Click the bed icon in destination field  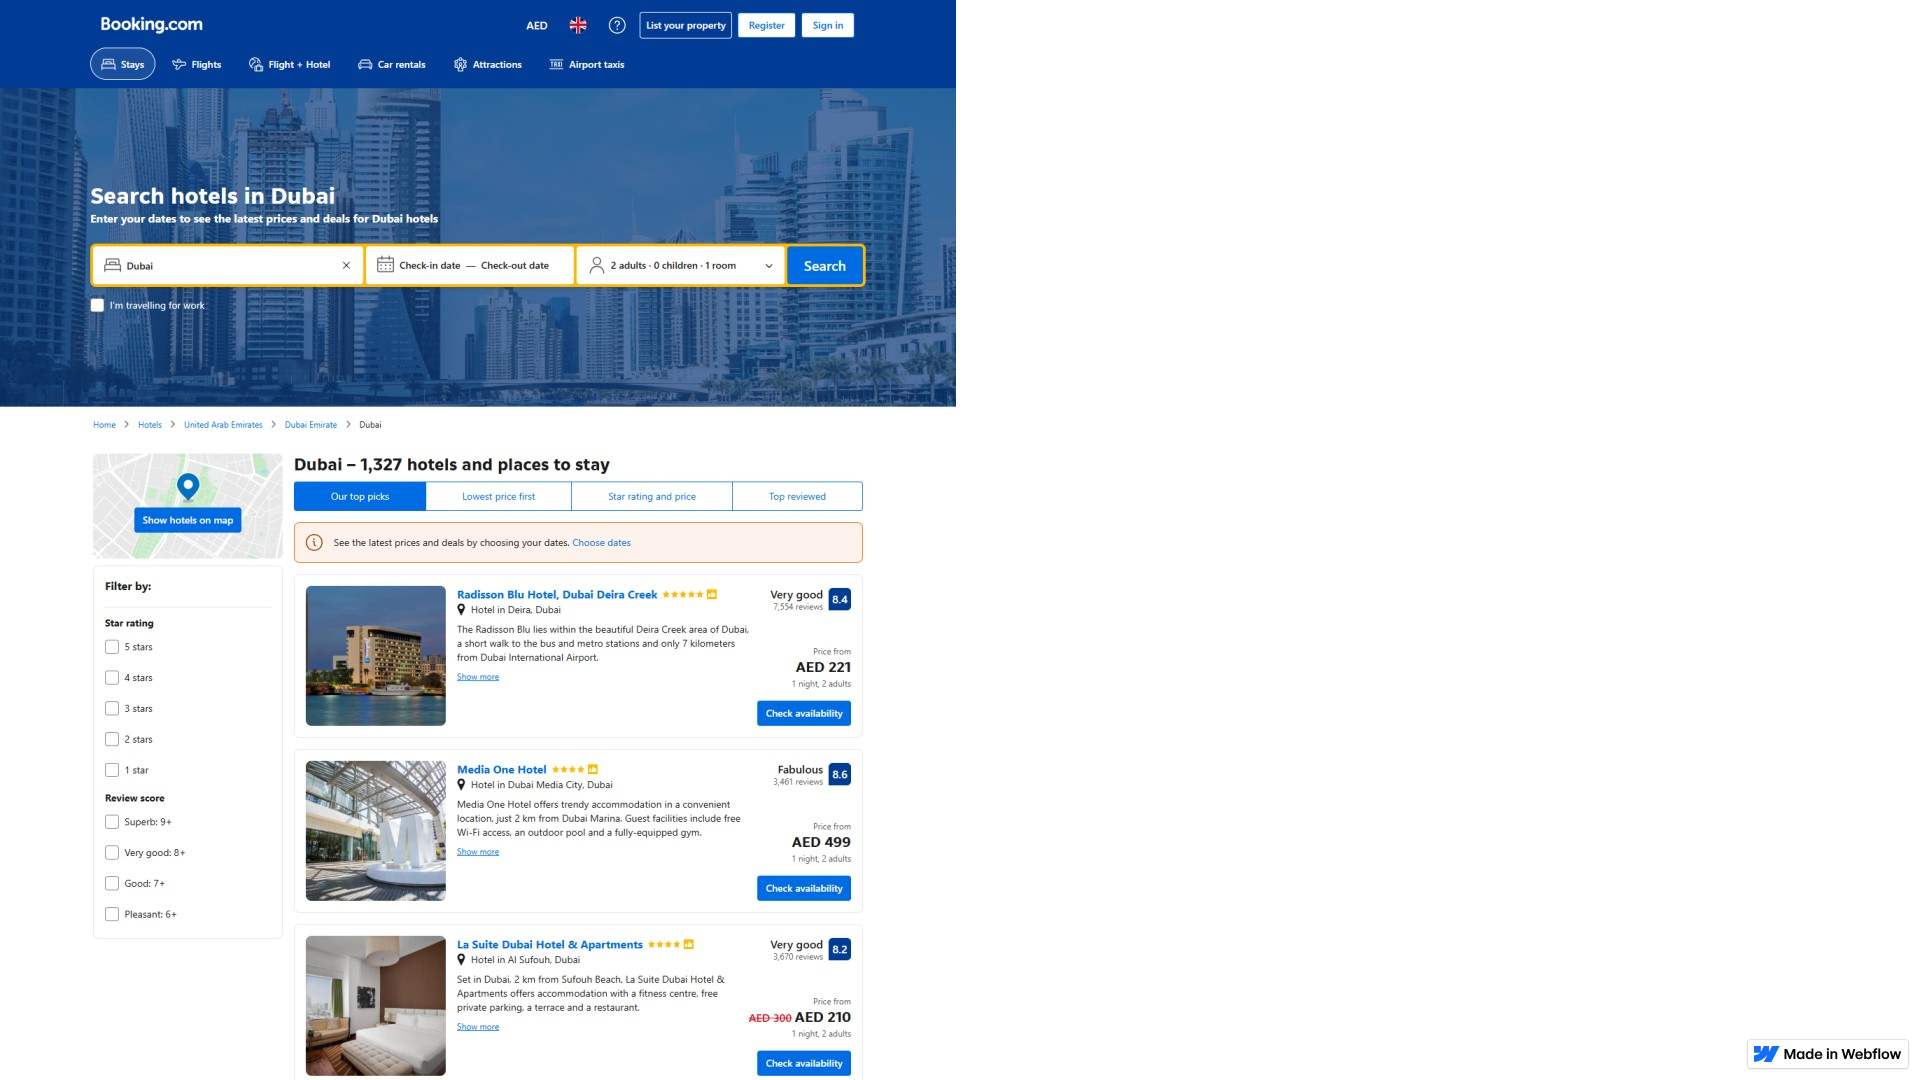point(113,265)
